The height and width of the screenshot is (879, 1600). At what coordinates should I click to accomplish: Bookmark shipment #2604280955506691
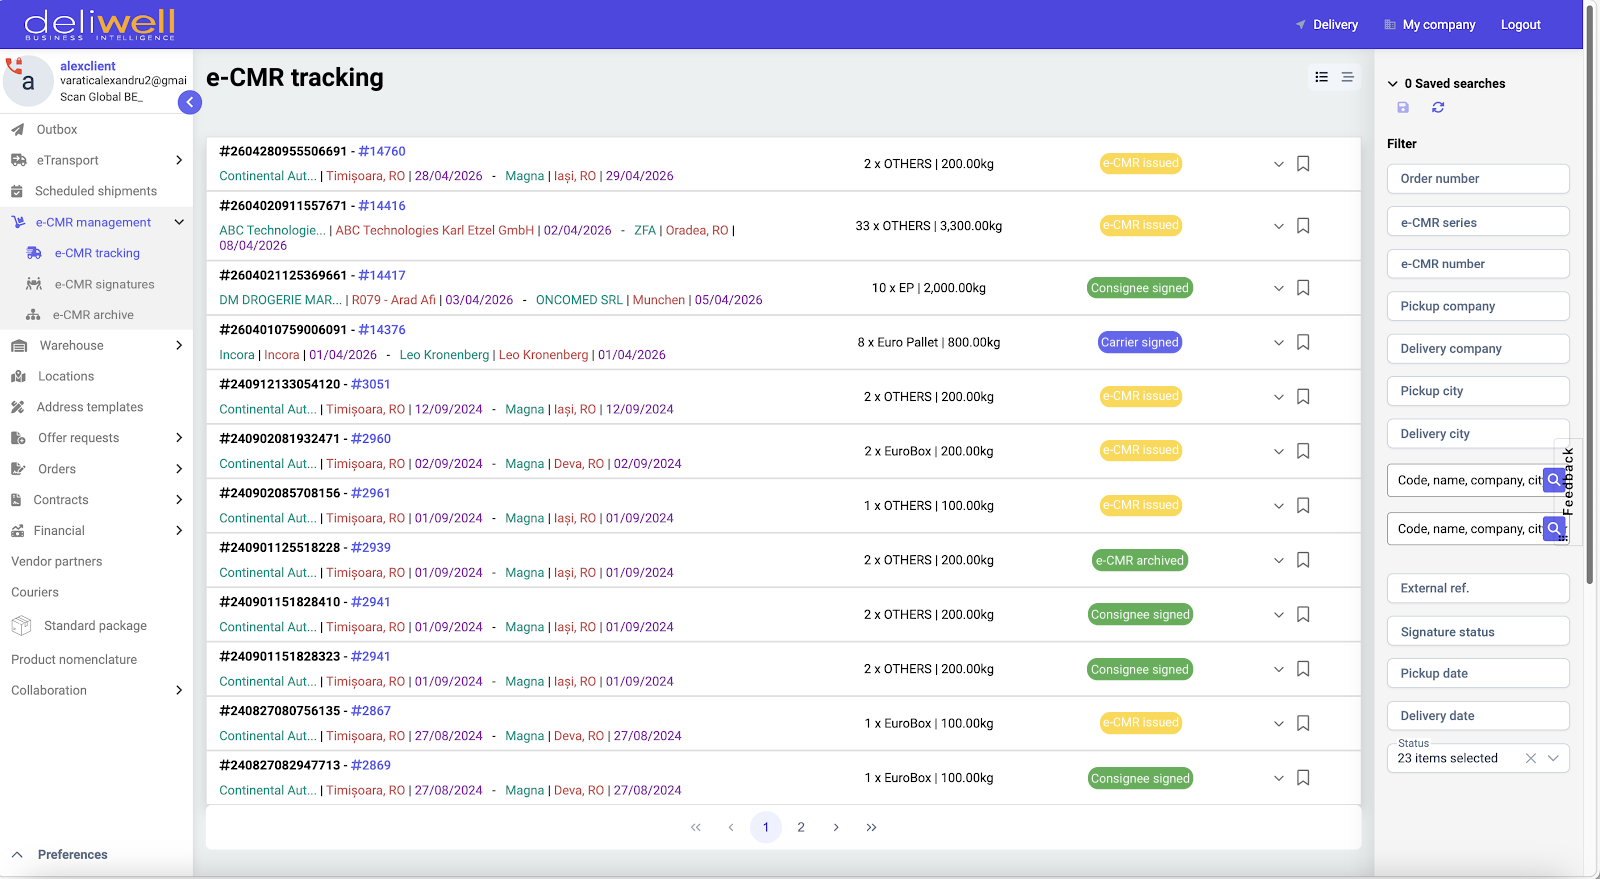point(1303,164)
